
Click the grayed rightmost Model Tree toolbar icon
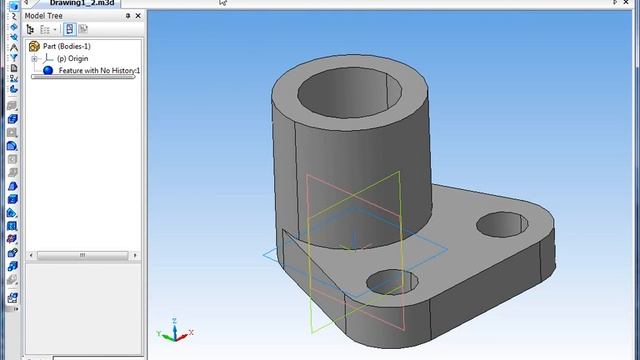83,29
